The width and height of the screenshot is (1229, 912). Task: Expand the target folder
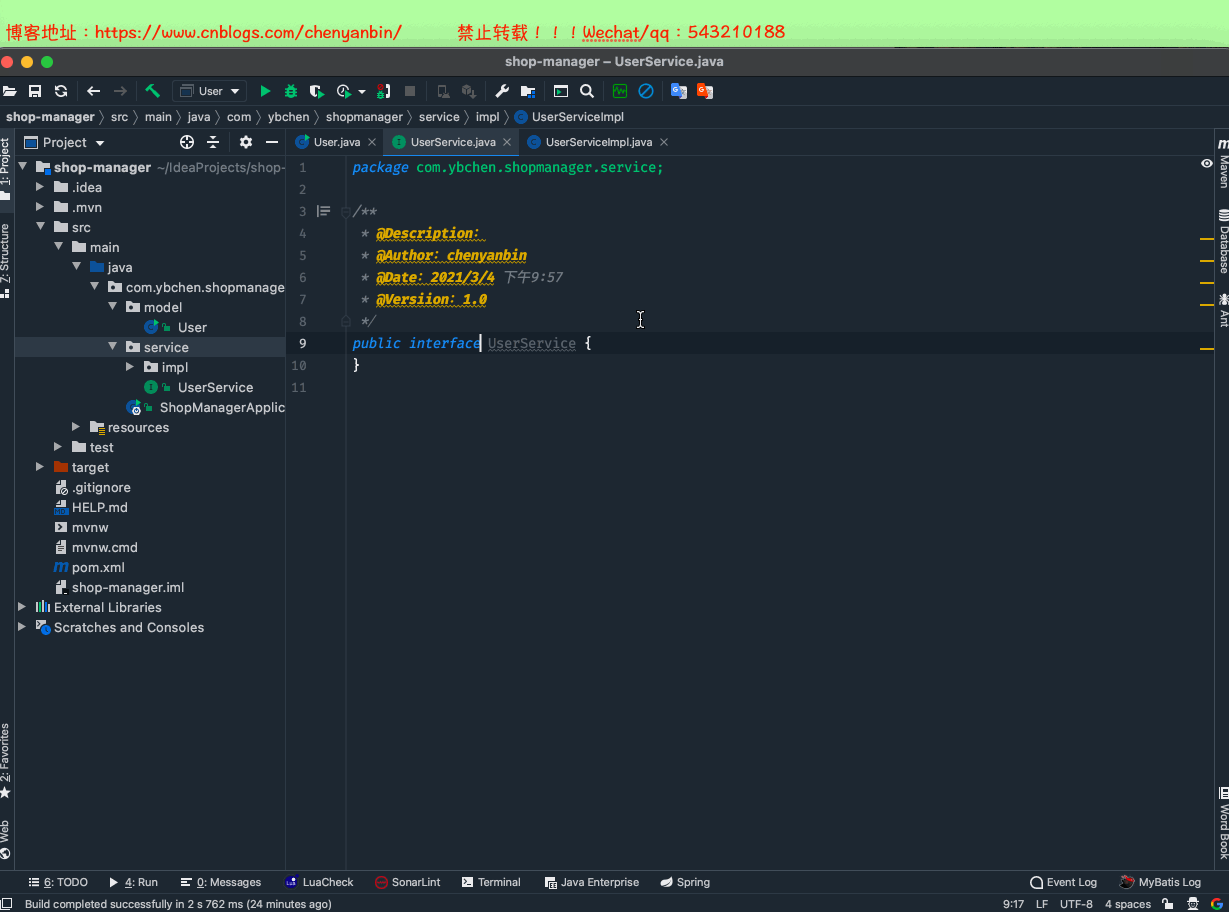tap(40, 467)
